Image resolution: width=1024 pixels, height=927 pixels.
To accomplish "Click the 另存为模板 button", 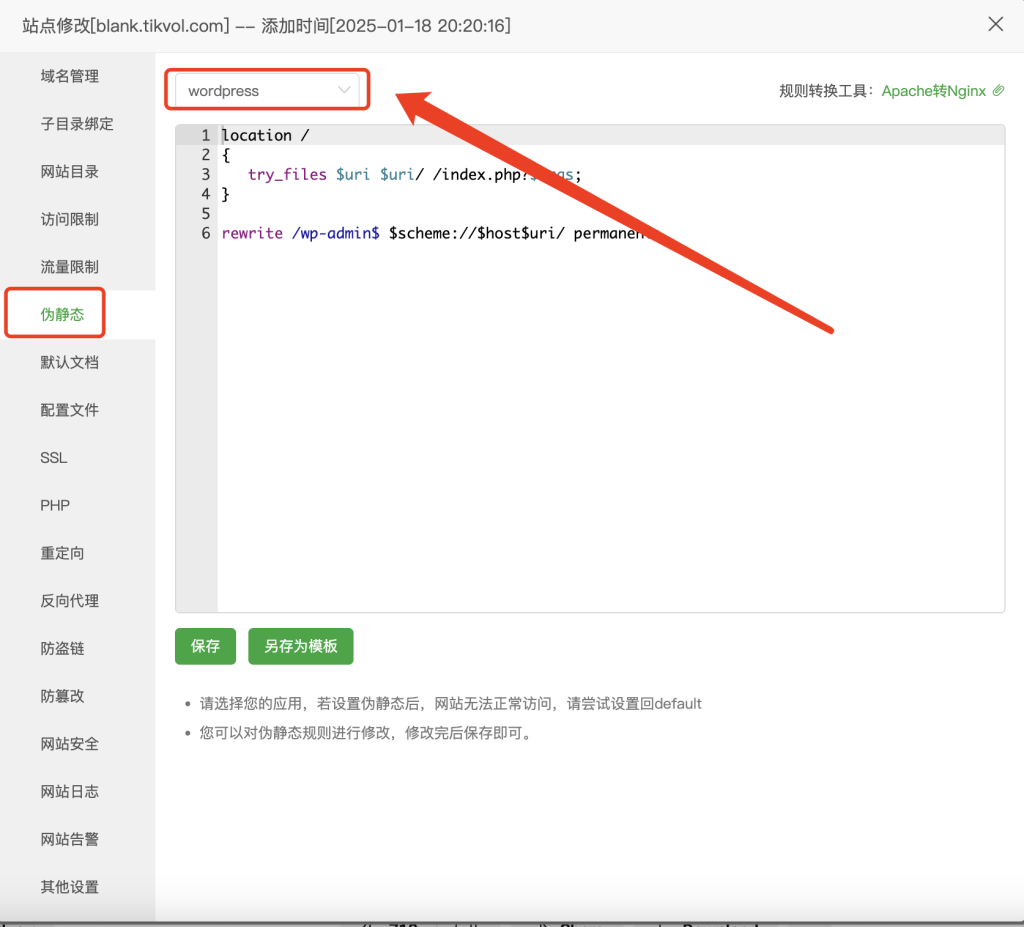I will pyautogui.click(x=301, y=647).
